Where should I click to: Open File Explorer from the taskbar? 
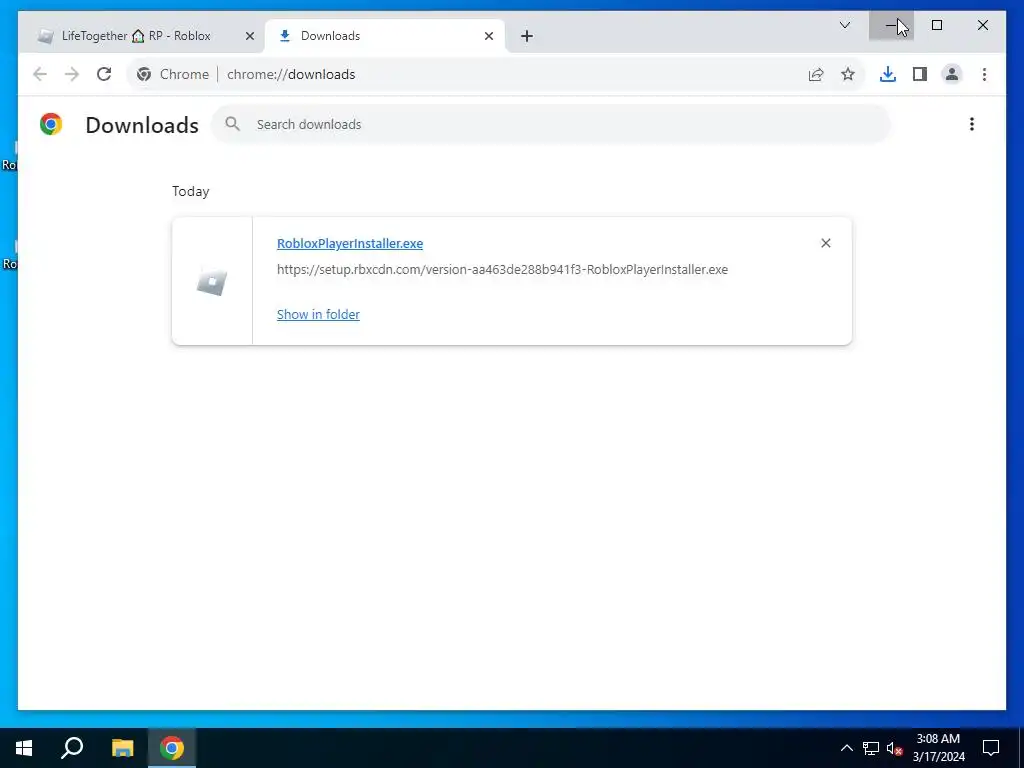click(x=122, y=748)
